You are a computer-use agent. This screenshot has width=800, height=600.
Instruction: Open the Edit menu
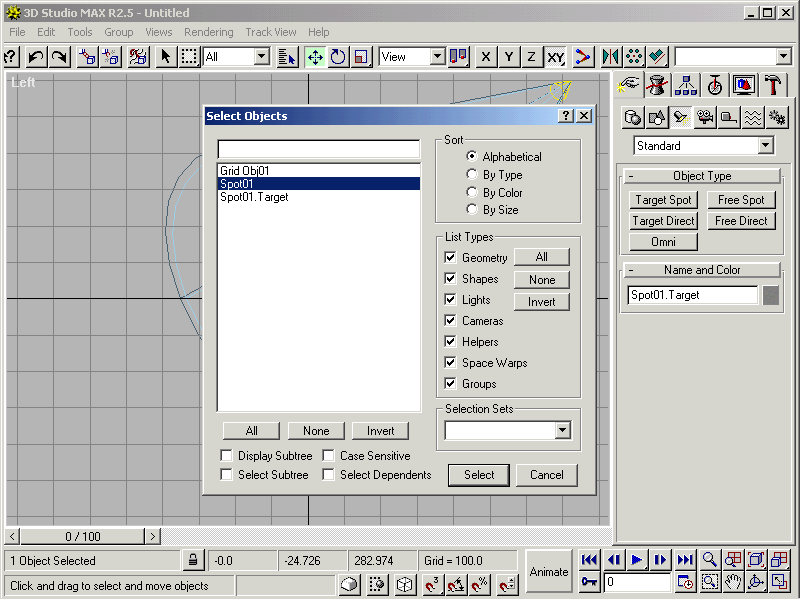pos(46,32)
